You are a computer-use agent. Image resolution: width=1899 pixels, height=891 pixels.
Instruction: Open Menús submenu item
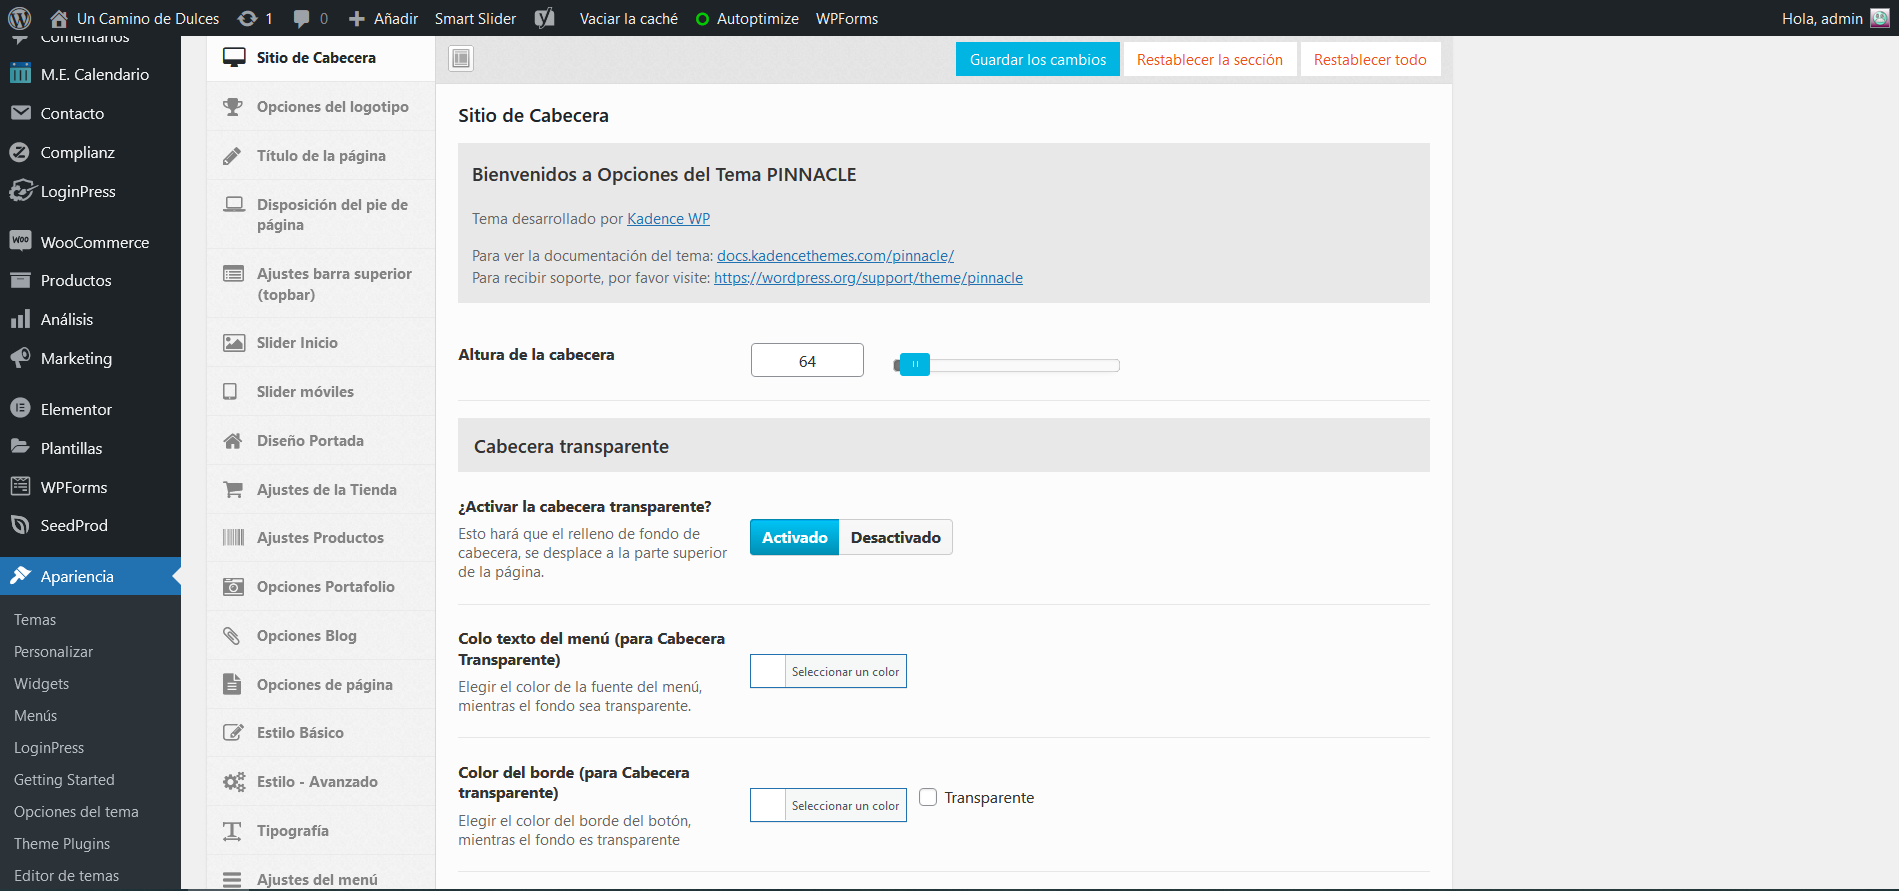(x=35, y=715)
